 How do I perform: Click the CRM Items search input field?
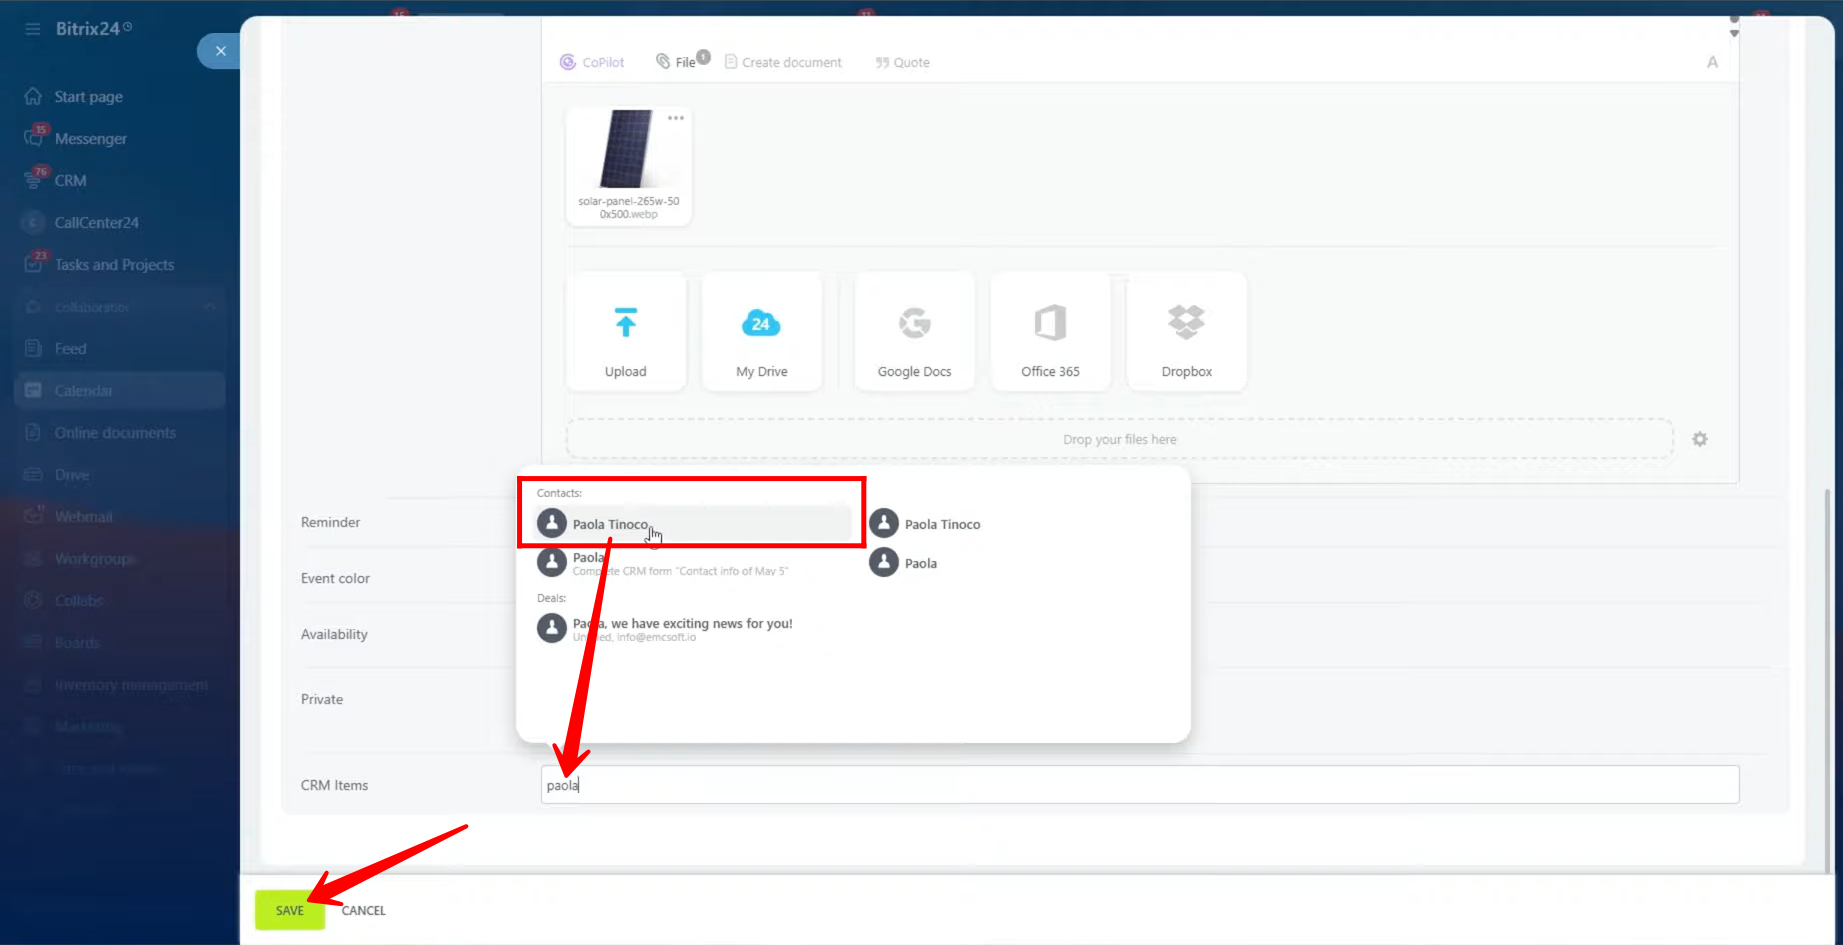pyautogui.click(x=1140, y=785)
